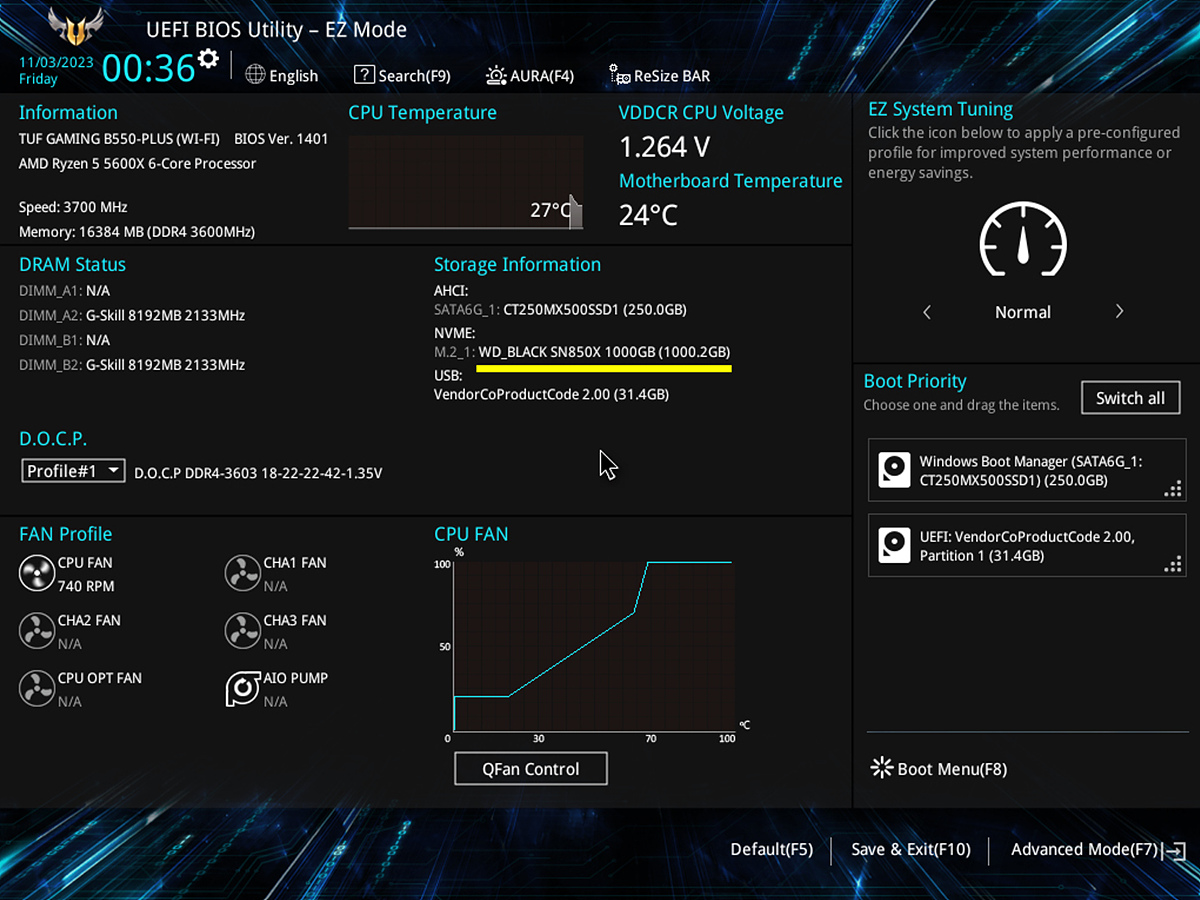The height and width of the screenshot is (900, 1200).
Task: Click the globe language icon
Action: click(255, 75)
